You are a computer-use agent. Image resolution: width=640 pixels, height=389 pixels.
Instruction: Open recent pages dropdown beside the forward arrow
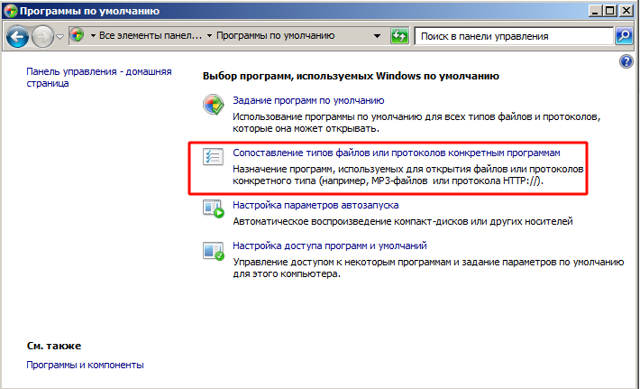[60, 37]
